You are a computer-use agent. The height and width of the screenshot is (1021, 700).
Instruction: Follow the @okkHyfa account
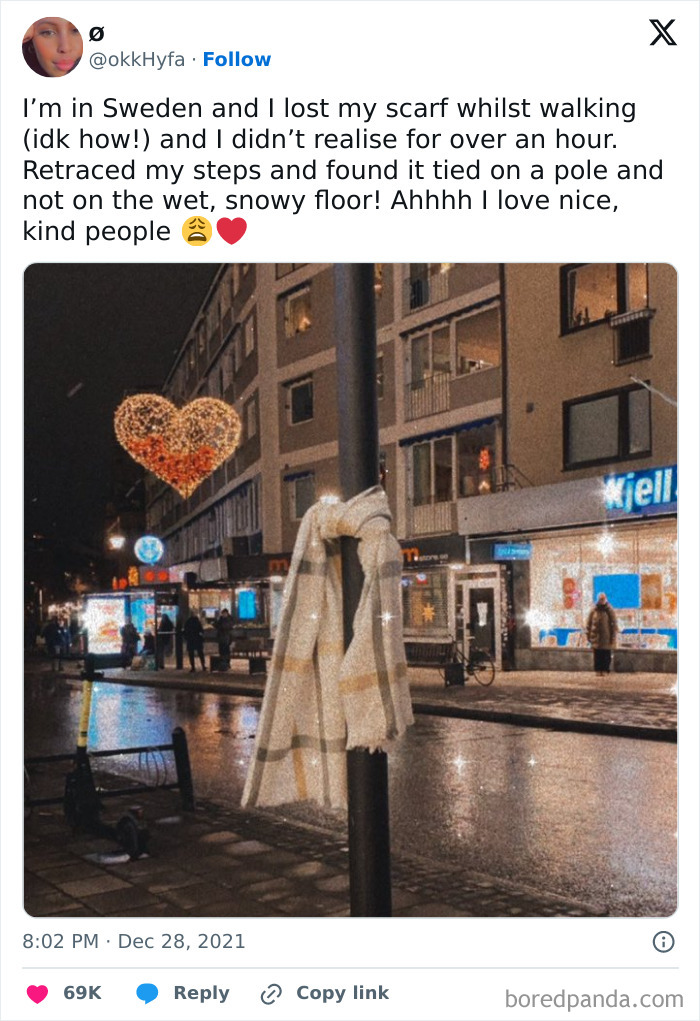tap(236, 59)
